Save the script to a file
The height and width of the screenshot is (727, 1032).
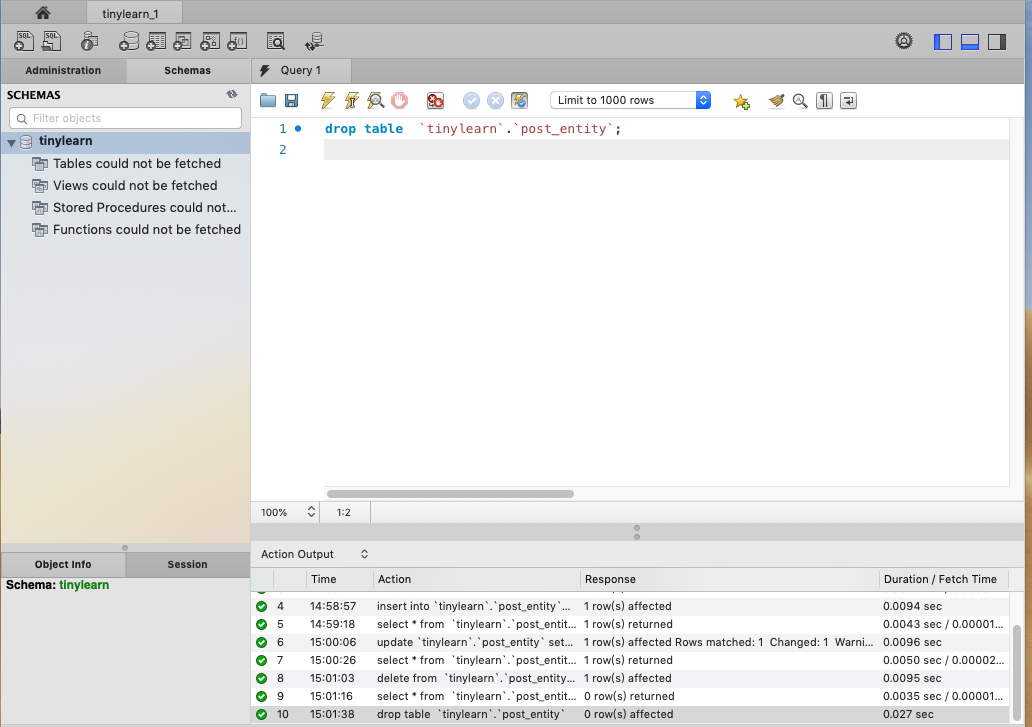[x=292, y=101]
